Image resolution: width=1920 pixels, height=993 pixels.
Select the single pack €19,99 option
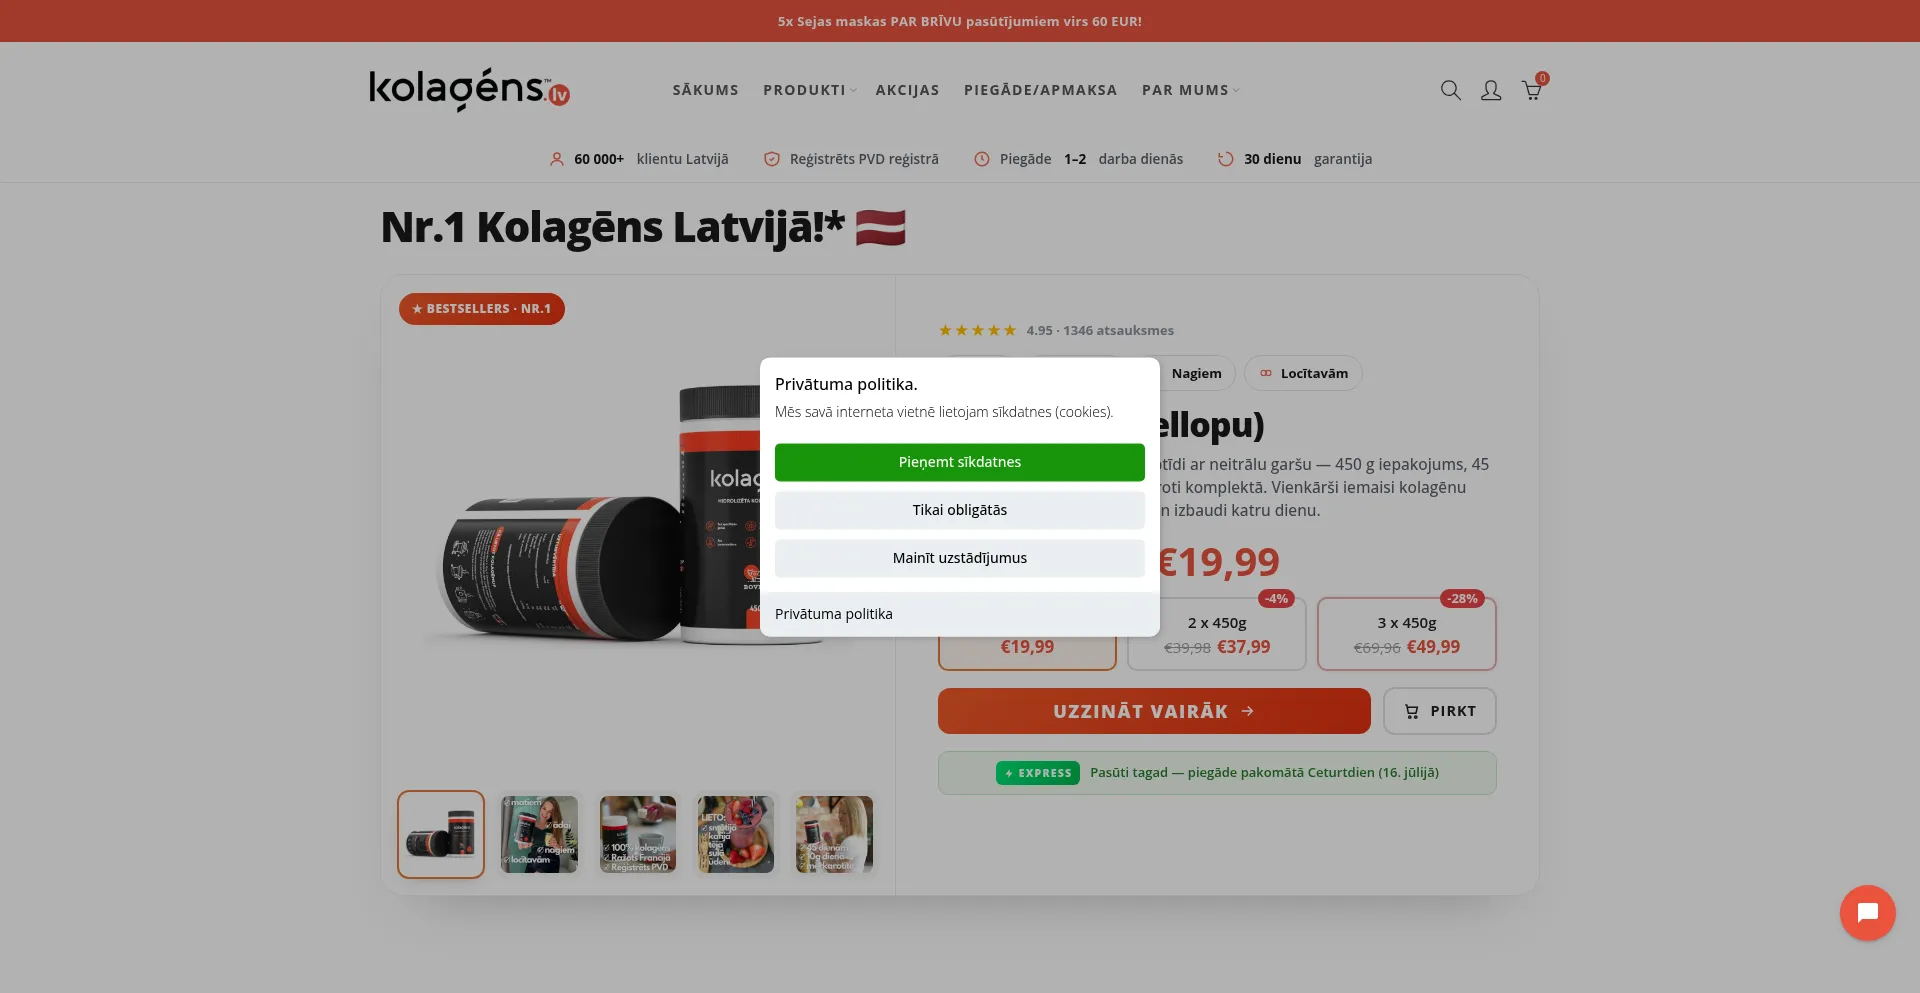pyautogui.click(x=1027, y=648)
